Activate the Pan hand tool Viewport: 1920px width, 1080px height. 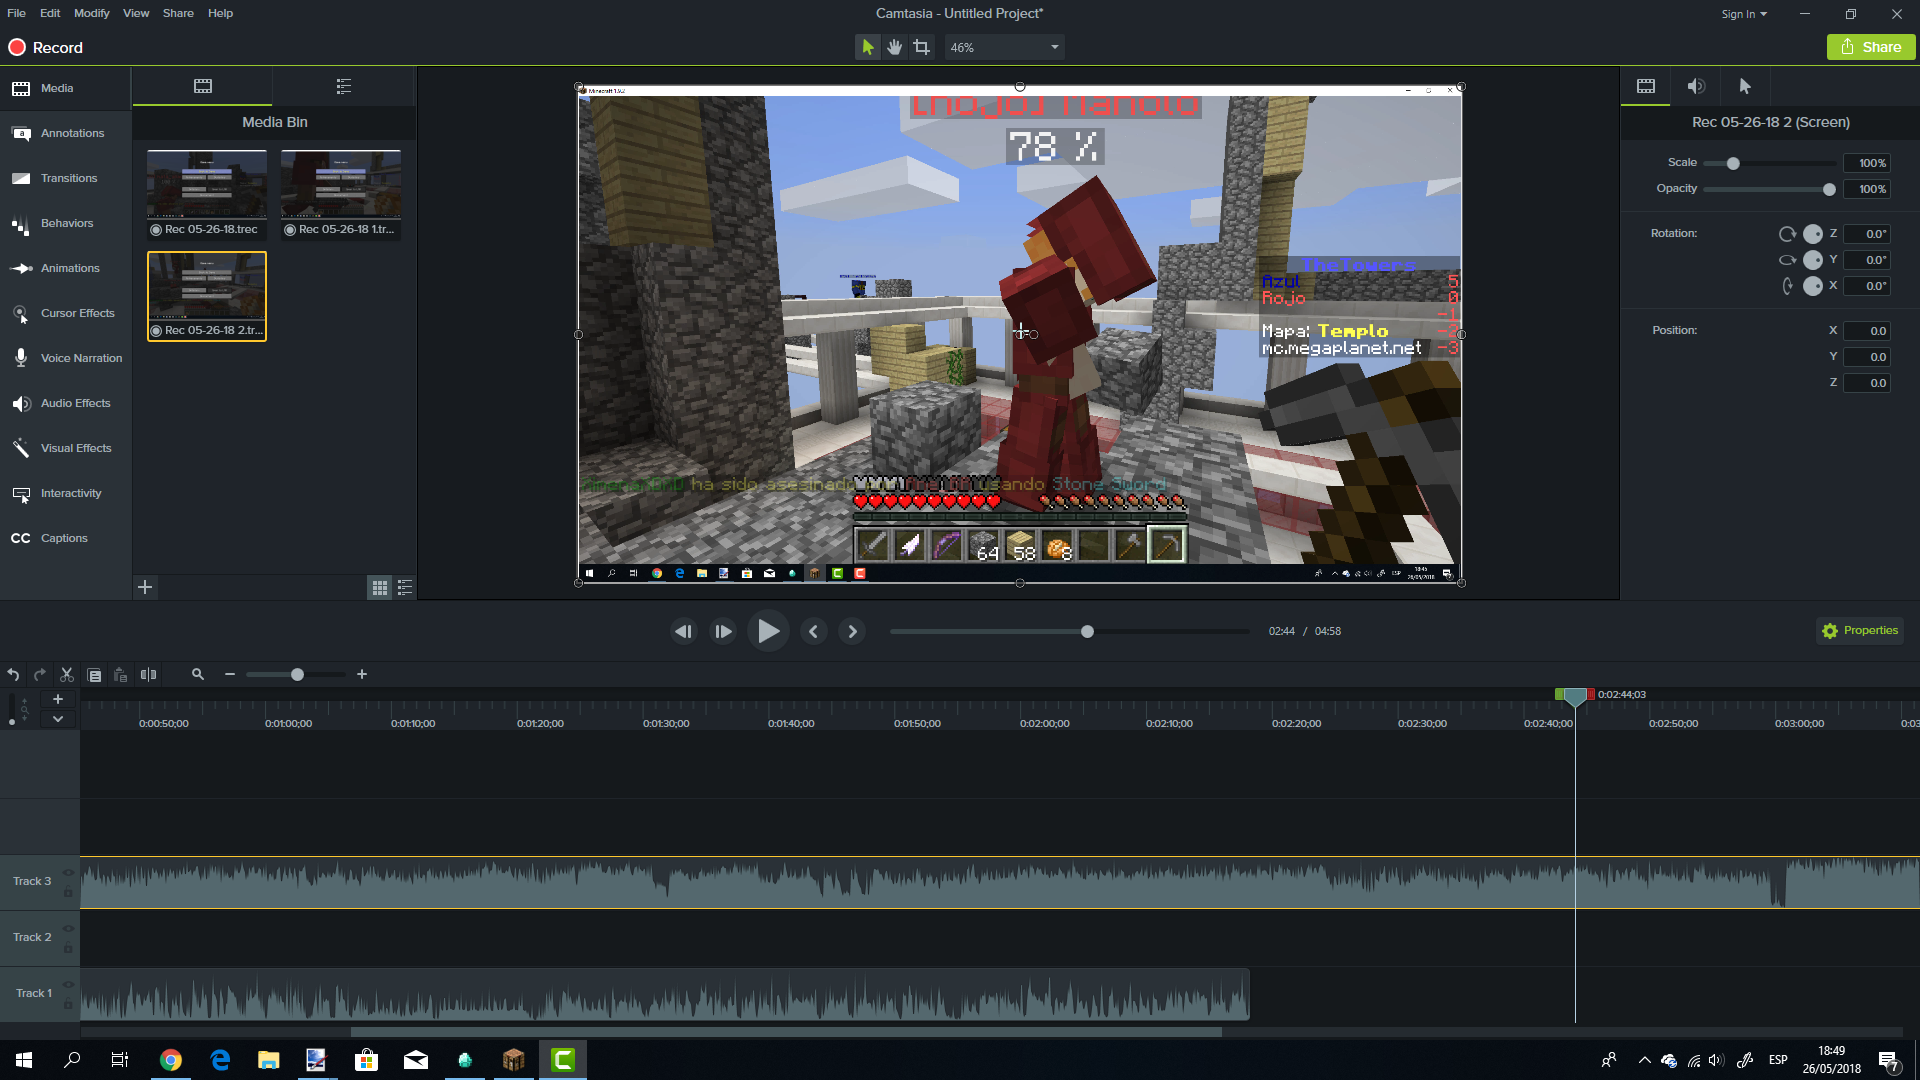pyautogui.click(x=894, y=47)
